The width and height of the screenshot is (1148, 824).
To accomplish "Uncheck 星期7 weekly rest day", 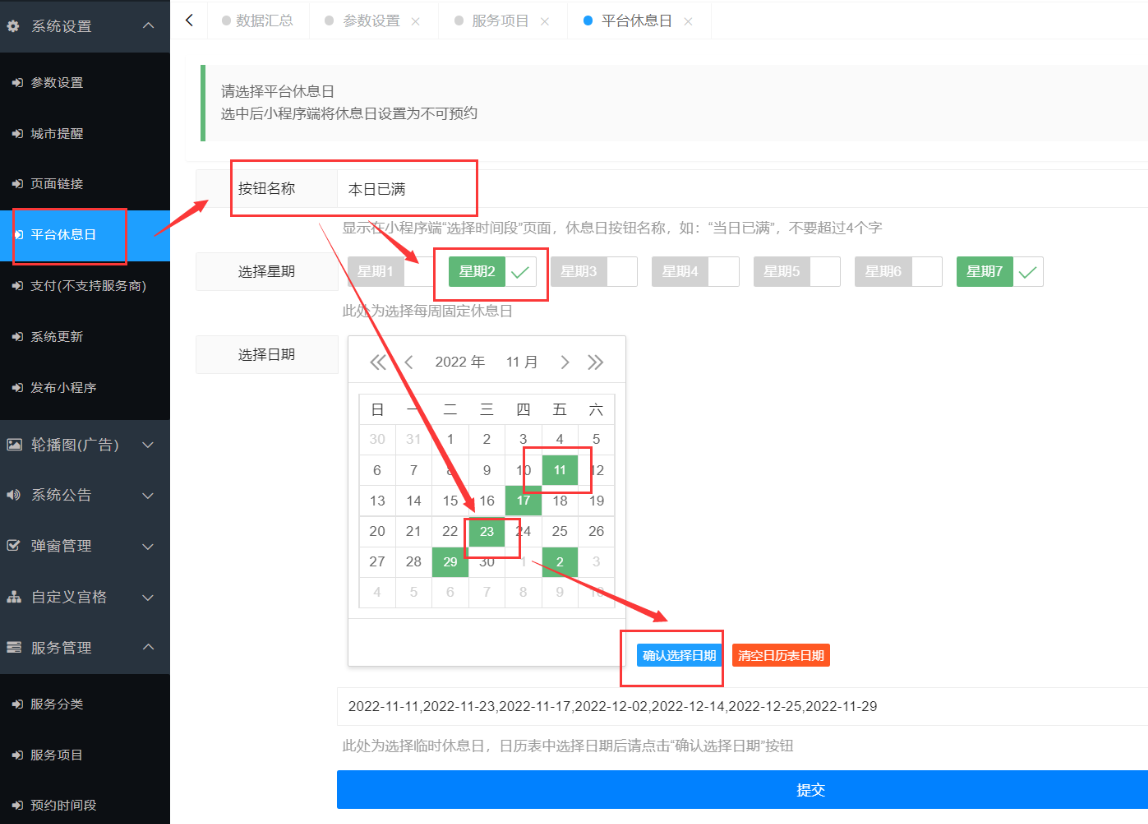I will click(x=1000, y=272).
